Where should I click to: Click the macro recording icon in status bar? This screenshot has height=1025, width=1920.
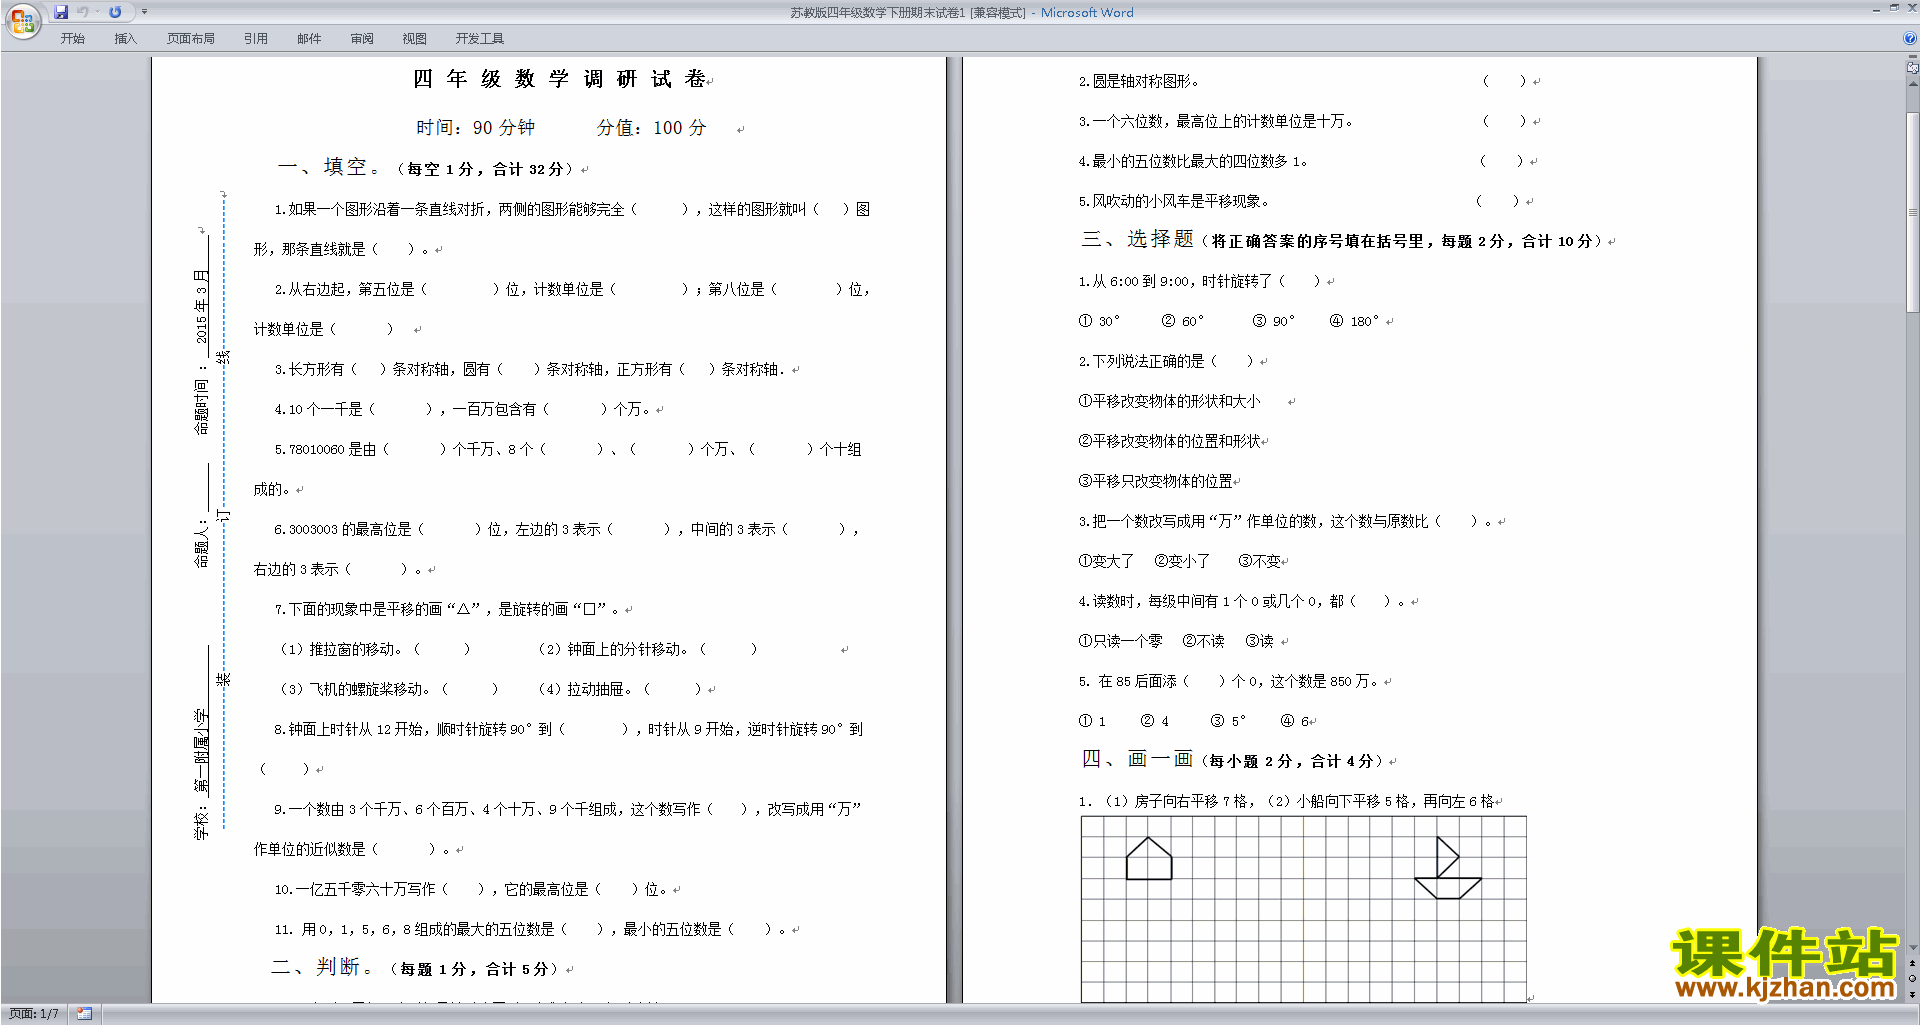click(84, 1014)
